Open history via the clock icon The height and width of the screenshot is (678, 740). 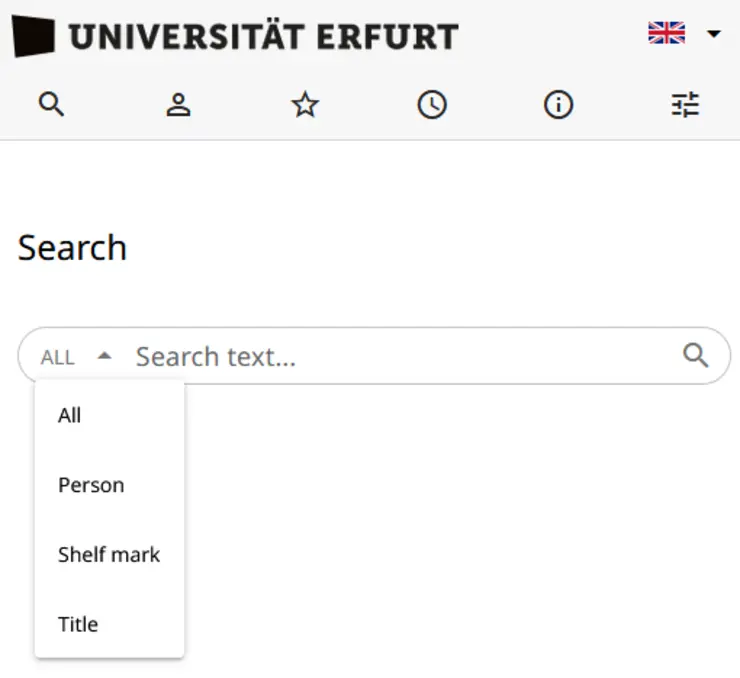click(432, 105)
